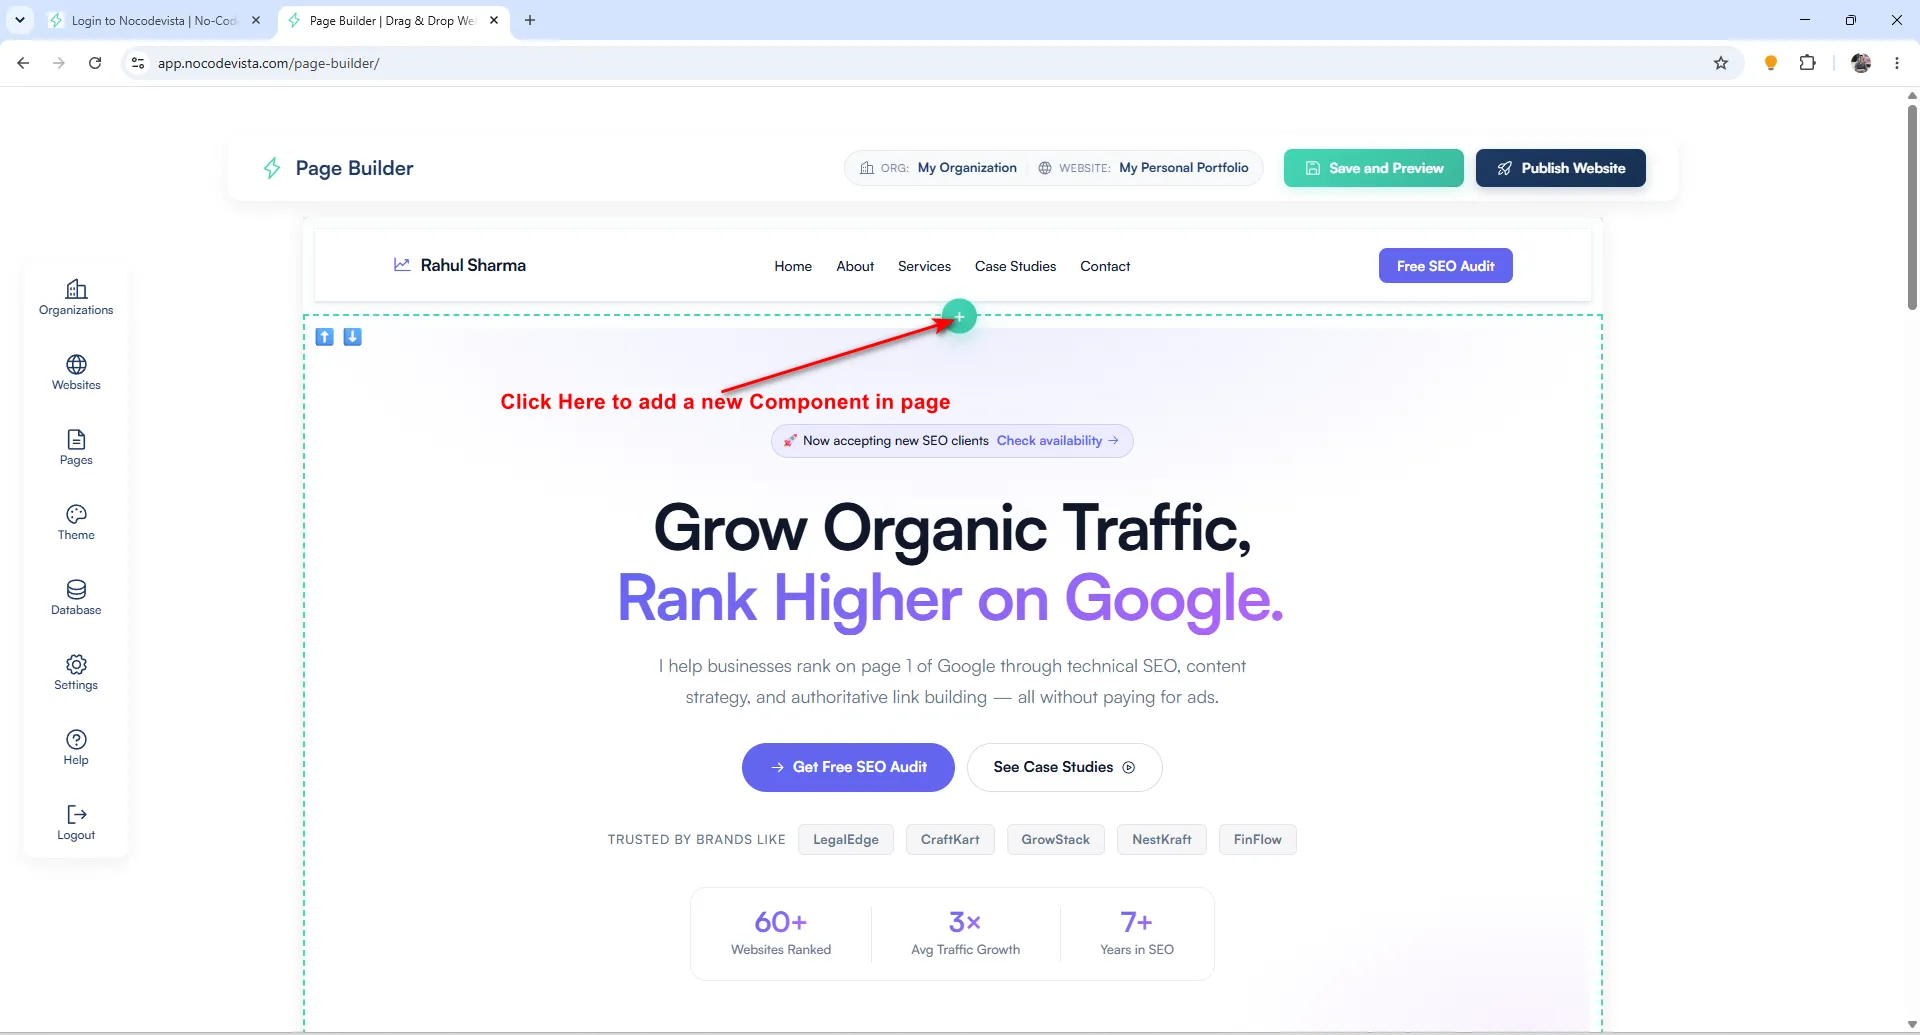Open the Websites globe icon
This screenshot has width=1920, height=1035.
[76, 372]
